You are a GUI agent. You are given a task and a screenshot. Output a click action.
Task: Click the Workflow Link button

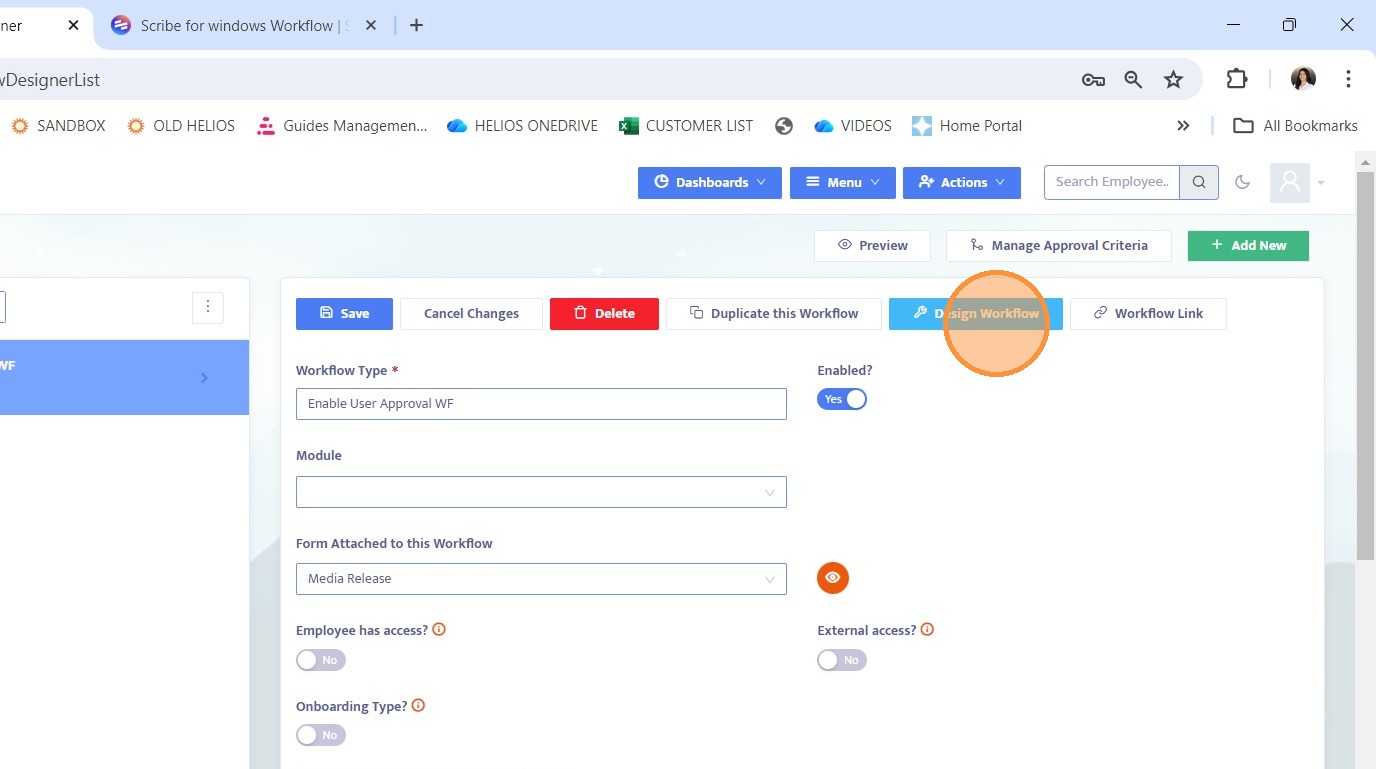coord(1148,313)
